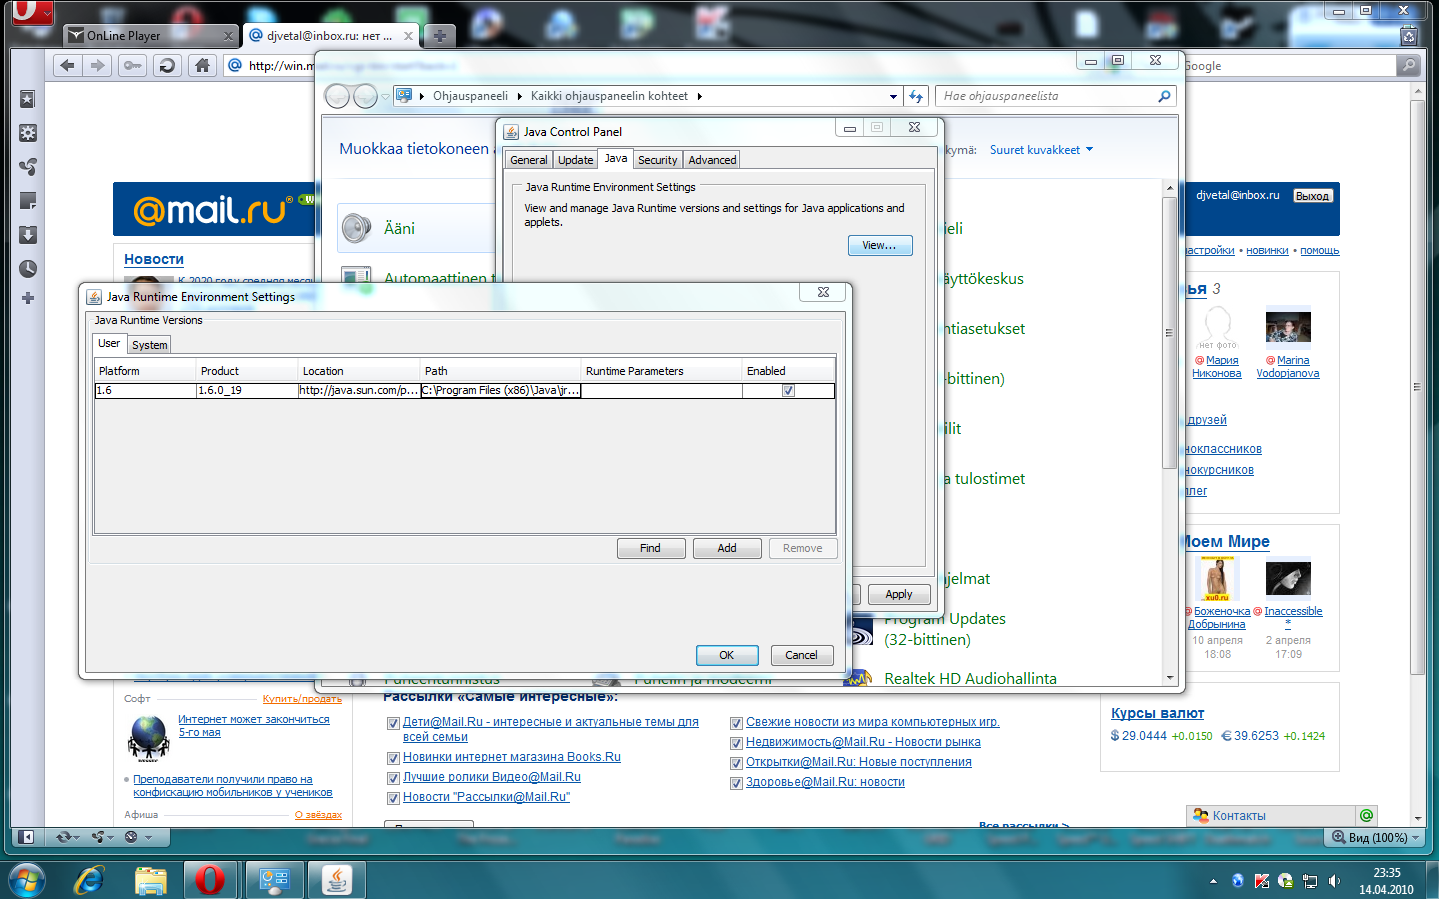Toggle the Дети@Mail.Ru subscription checkbox
Viewport: 1439px width, 899px height.
click(x=393, y=723)
